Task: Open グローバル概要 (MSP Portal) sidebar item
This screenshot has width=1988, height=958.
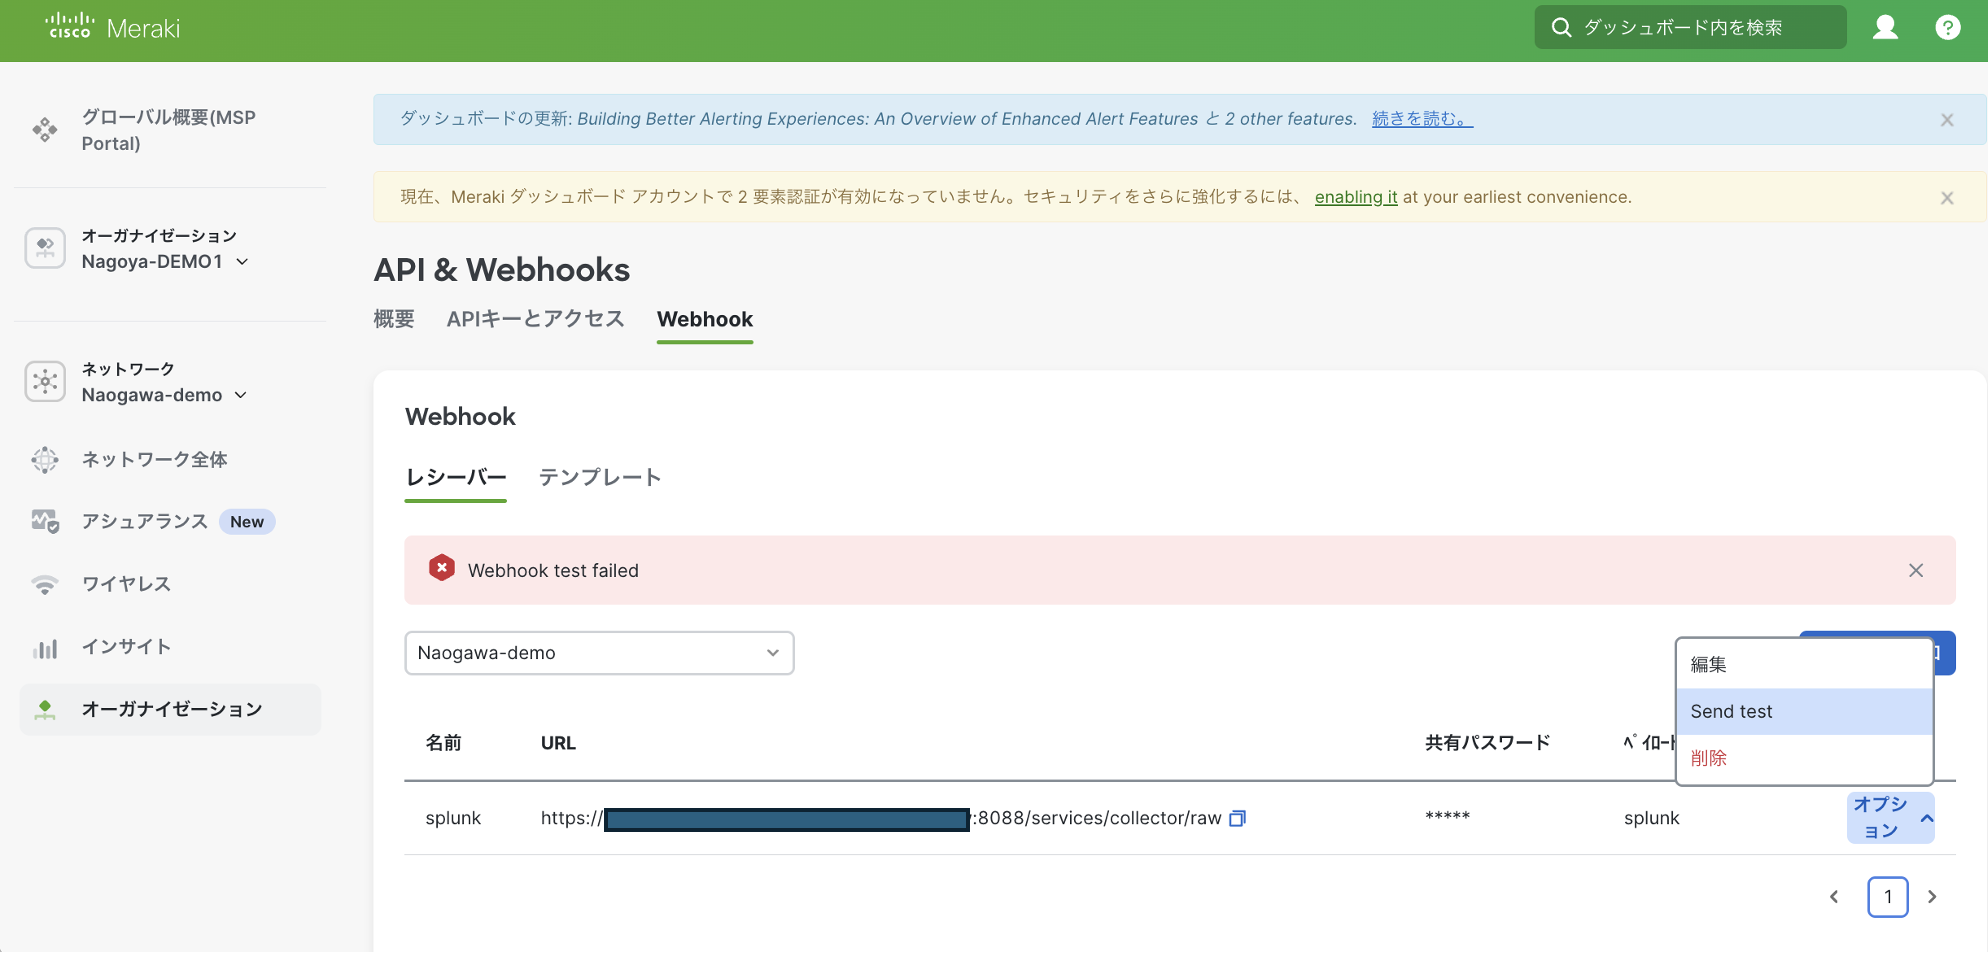Action: (x=169, y=130)
